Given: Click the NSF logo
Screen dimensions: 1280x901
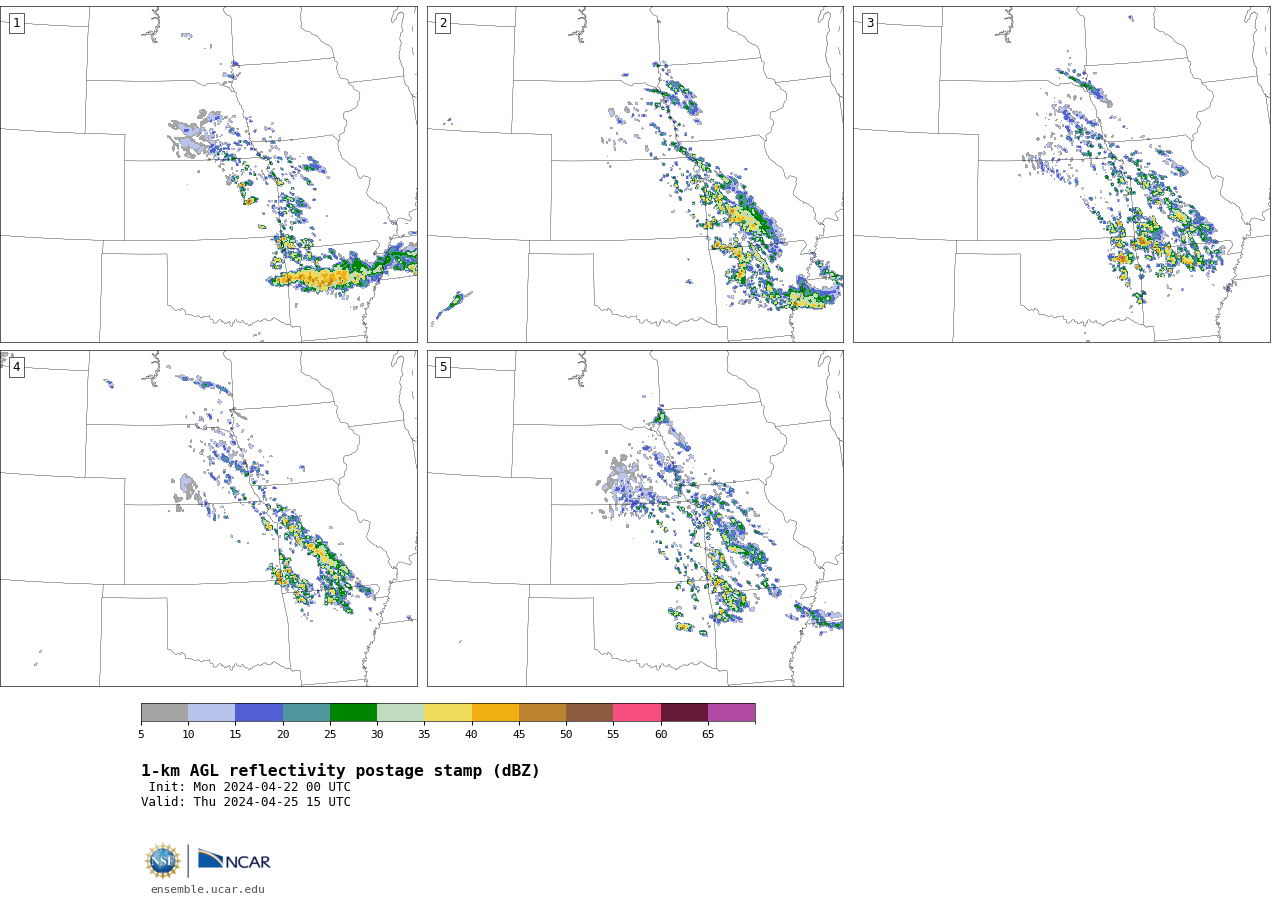Looking at the screenshot, I should click(x=163, y=861).
